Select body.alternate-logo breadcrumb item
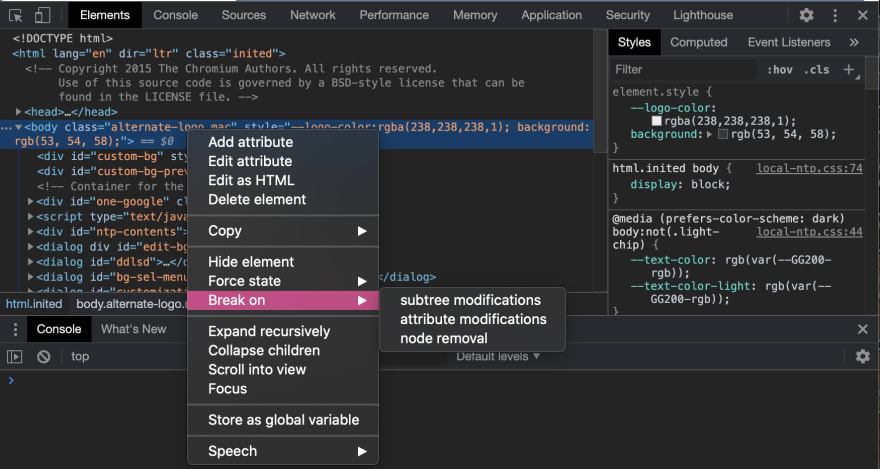 pos(131,304)
